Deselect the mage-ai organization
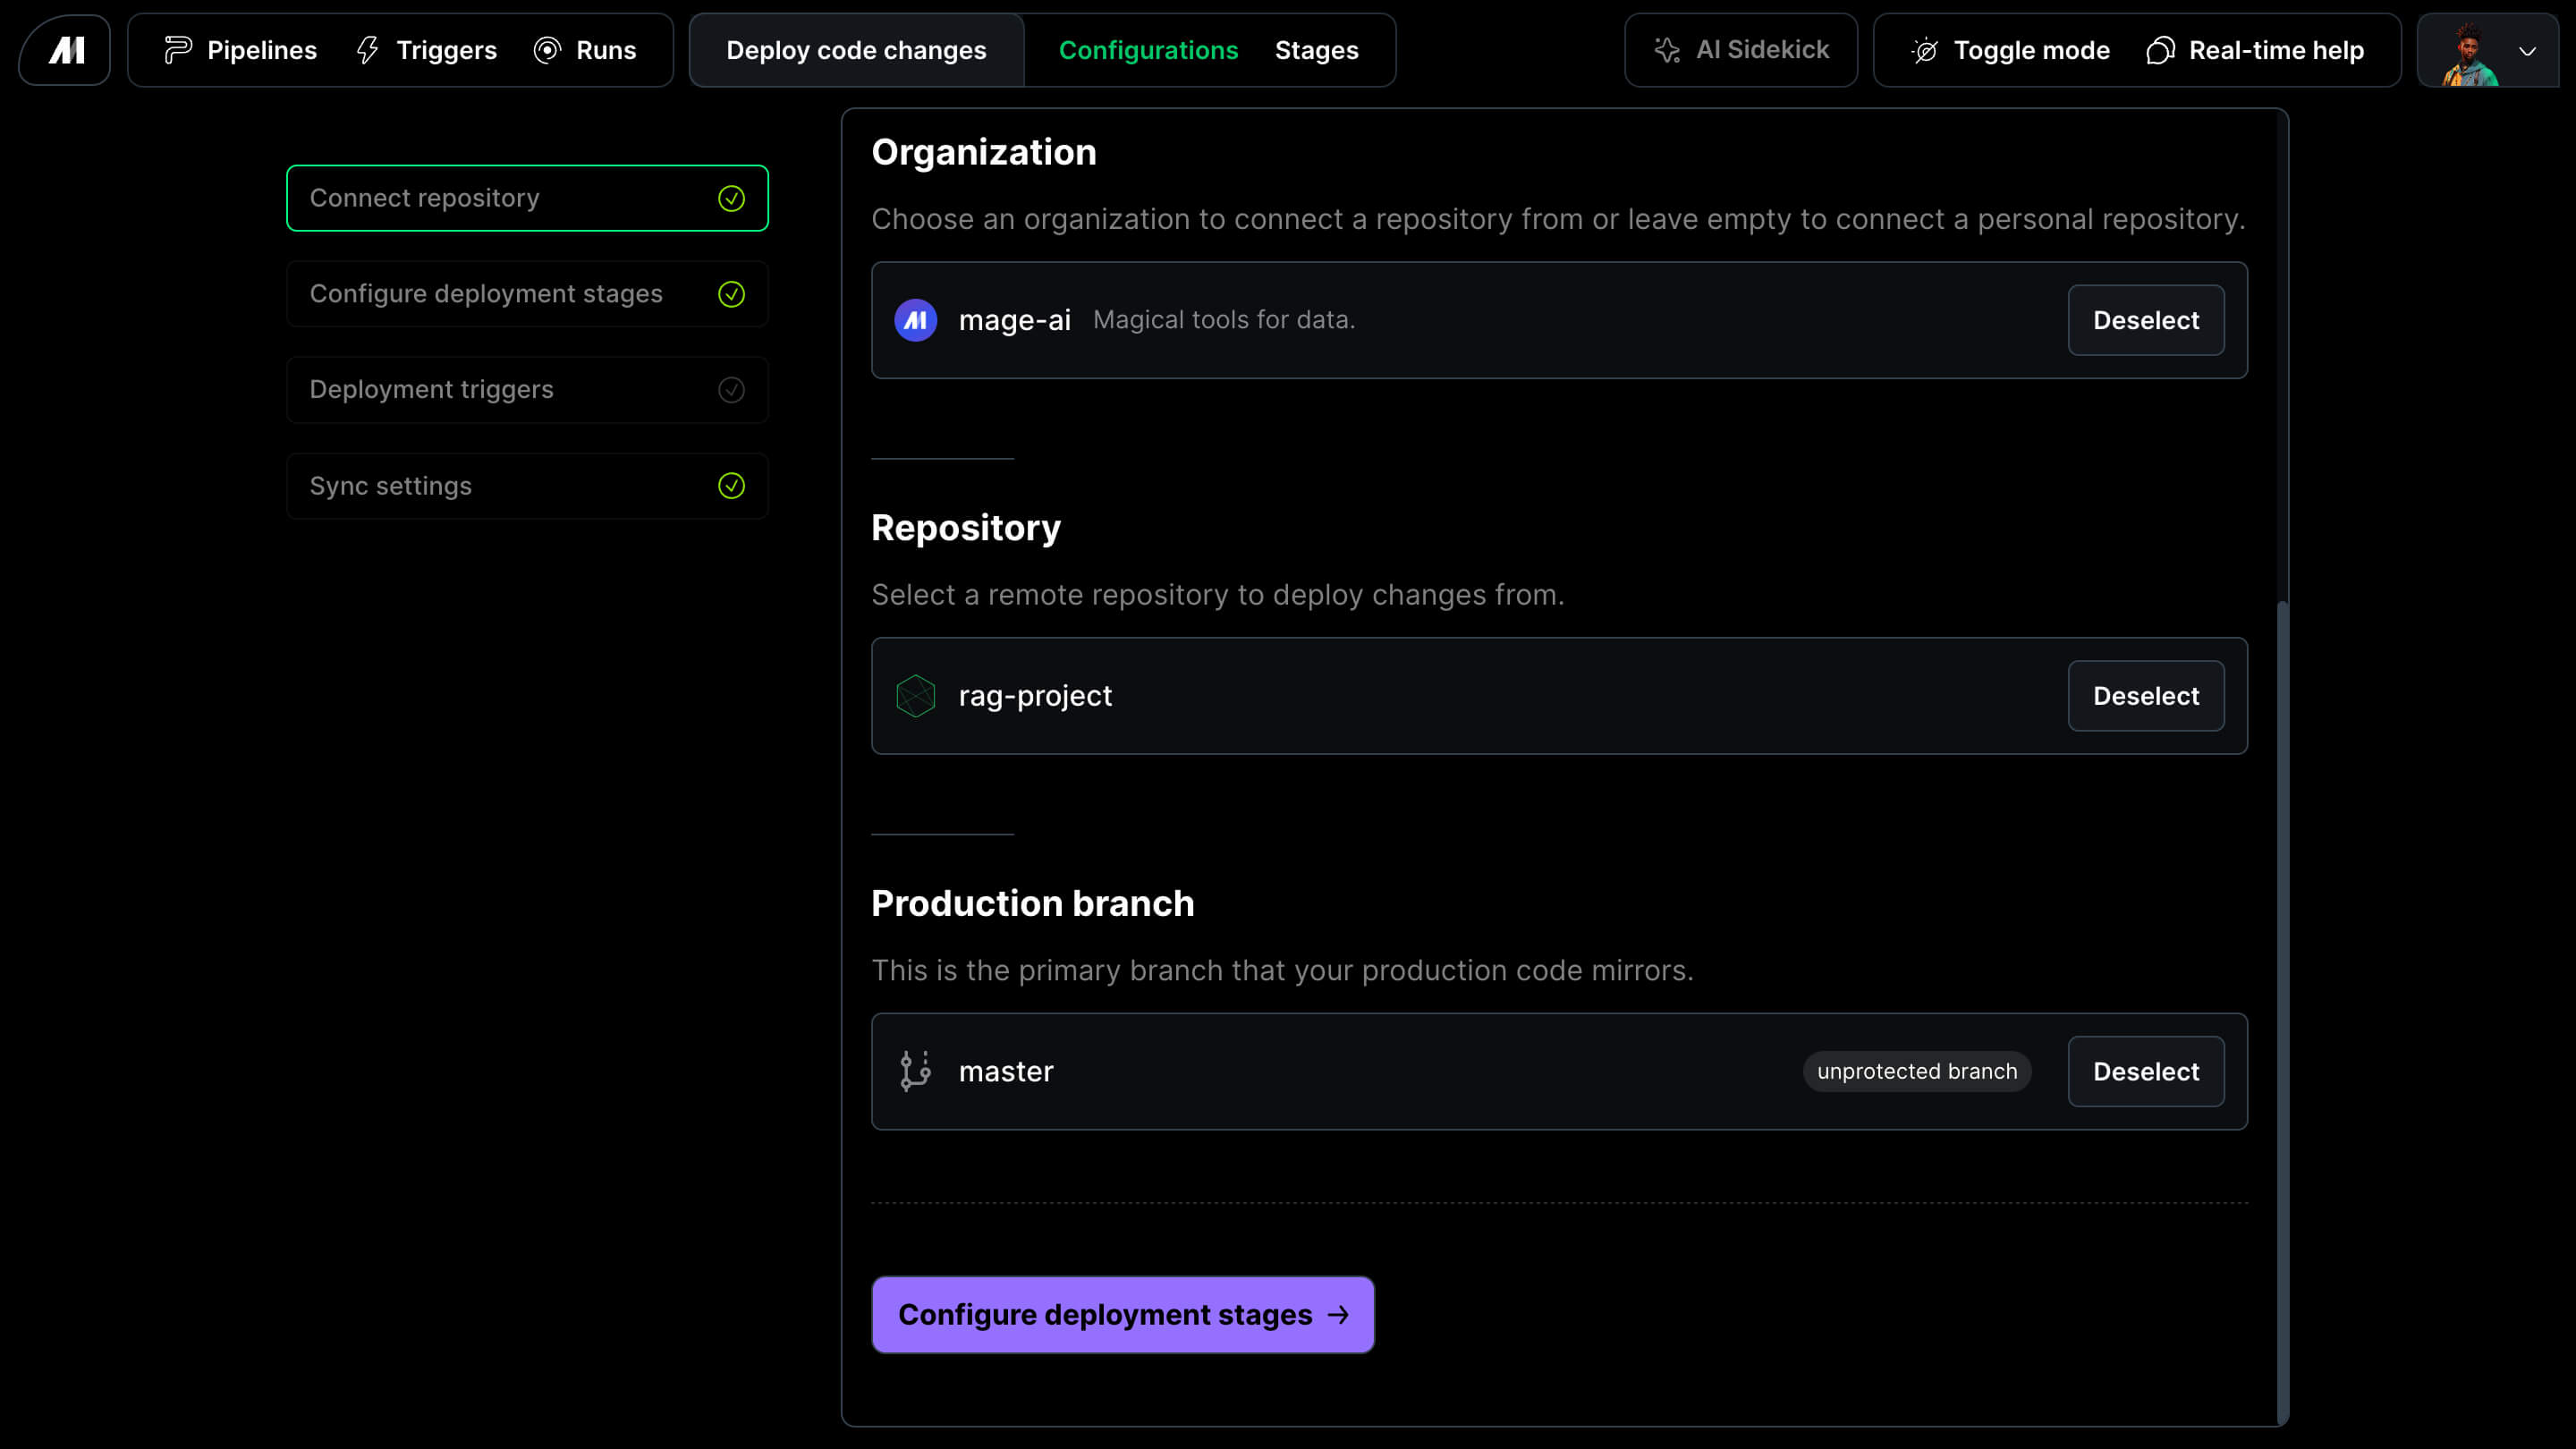 click(x=2145, y=320)
